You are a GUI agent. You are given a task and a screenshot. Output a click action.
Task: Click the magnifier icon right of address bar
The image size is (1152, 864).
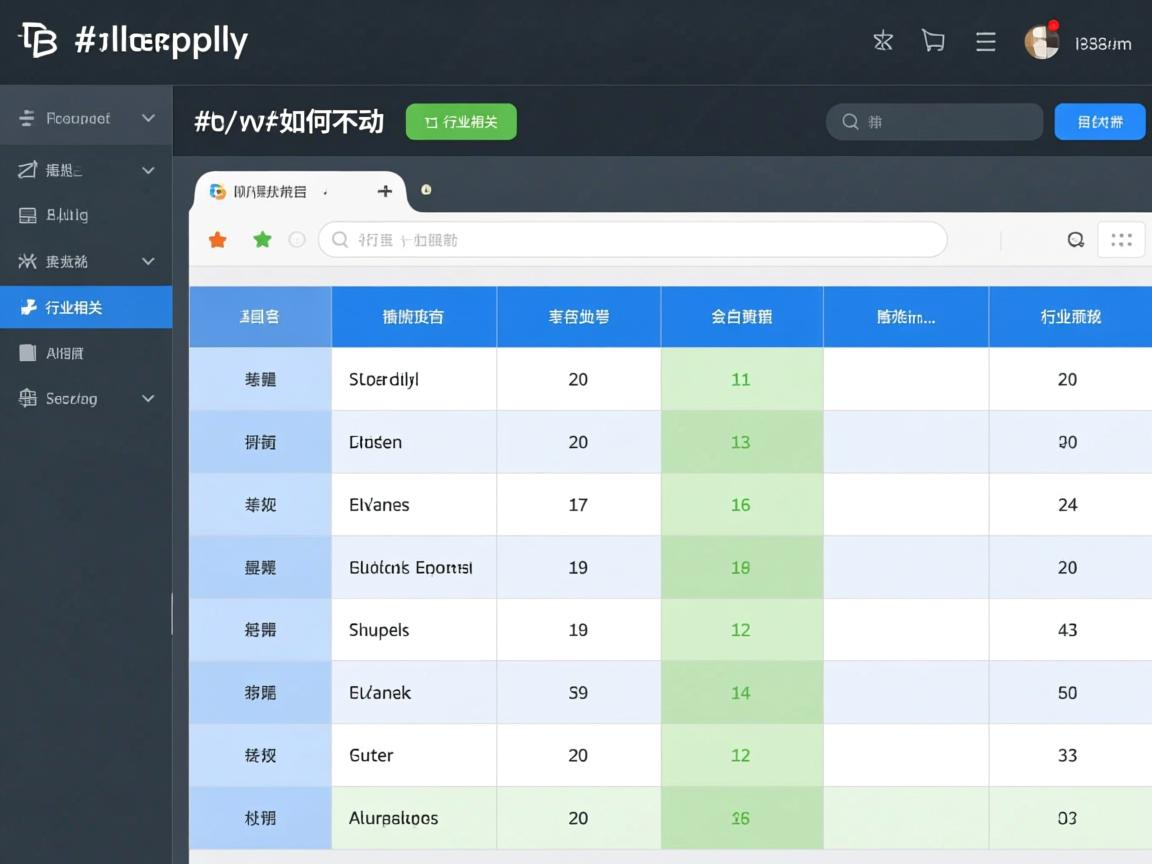point(1076,240)
